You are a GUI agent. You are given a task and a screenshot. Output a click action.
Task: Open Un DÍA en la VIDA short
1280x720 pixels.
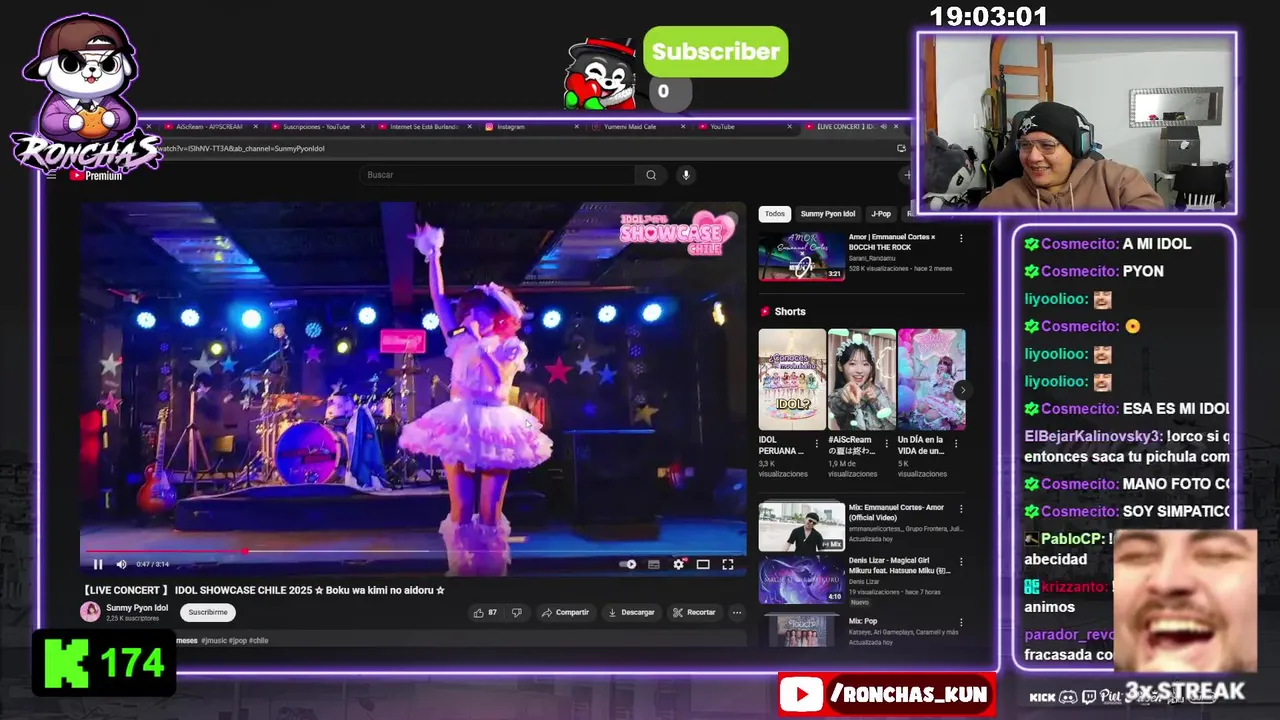coord(932,380)
